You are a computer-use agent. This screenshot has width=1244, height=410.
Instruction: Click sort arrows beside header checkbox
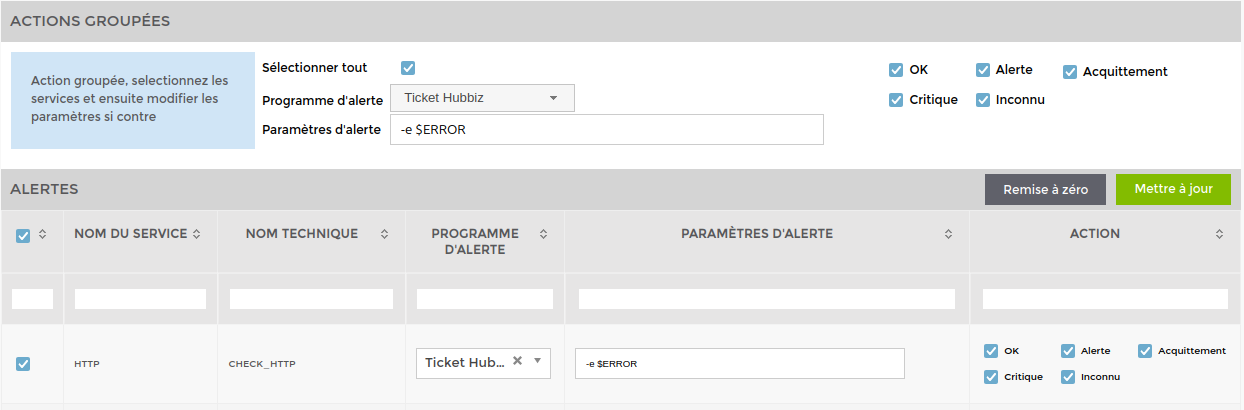tap(42, 235)
